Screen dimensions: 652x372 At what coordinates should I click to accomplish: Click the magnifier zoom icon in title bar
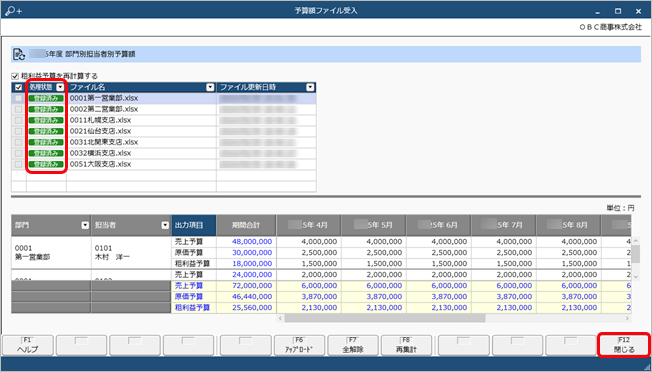(x=13, y=11)
